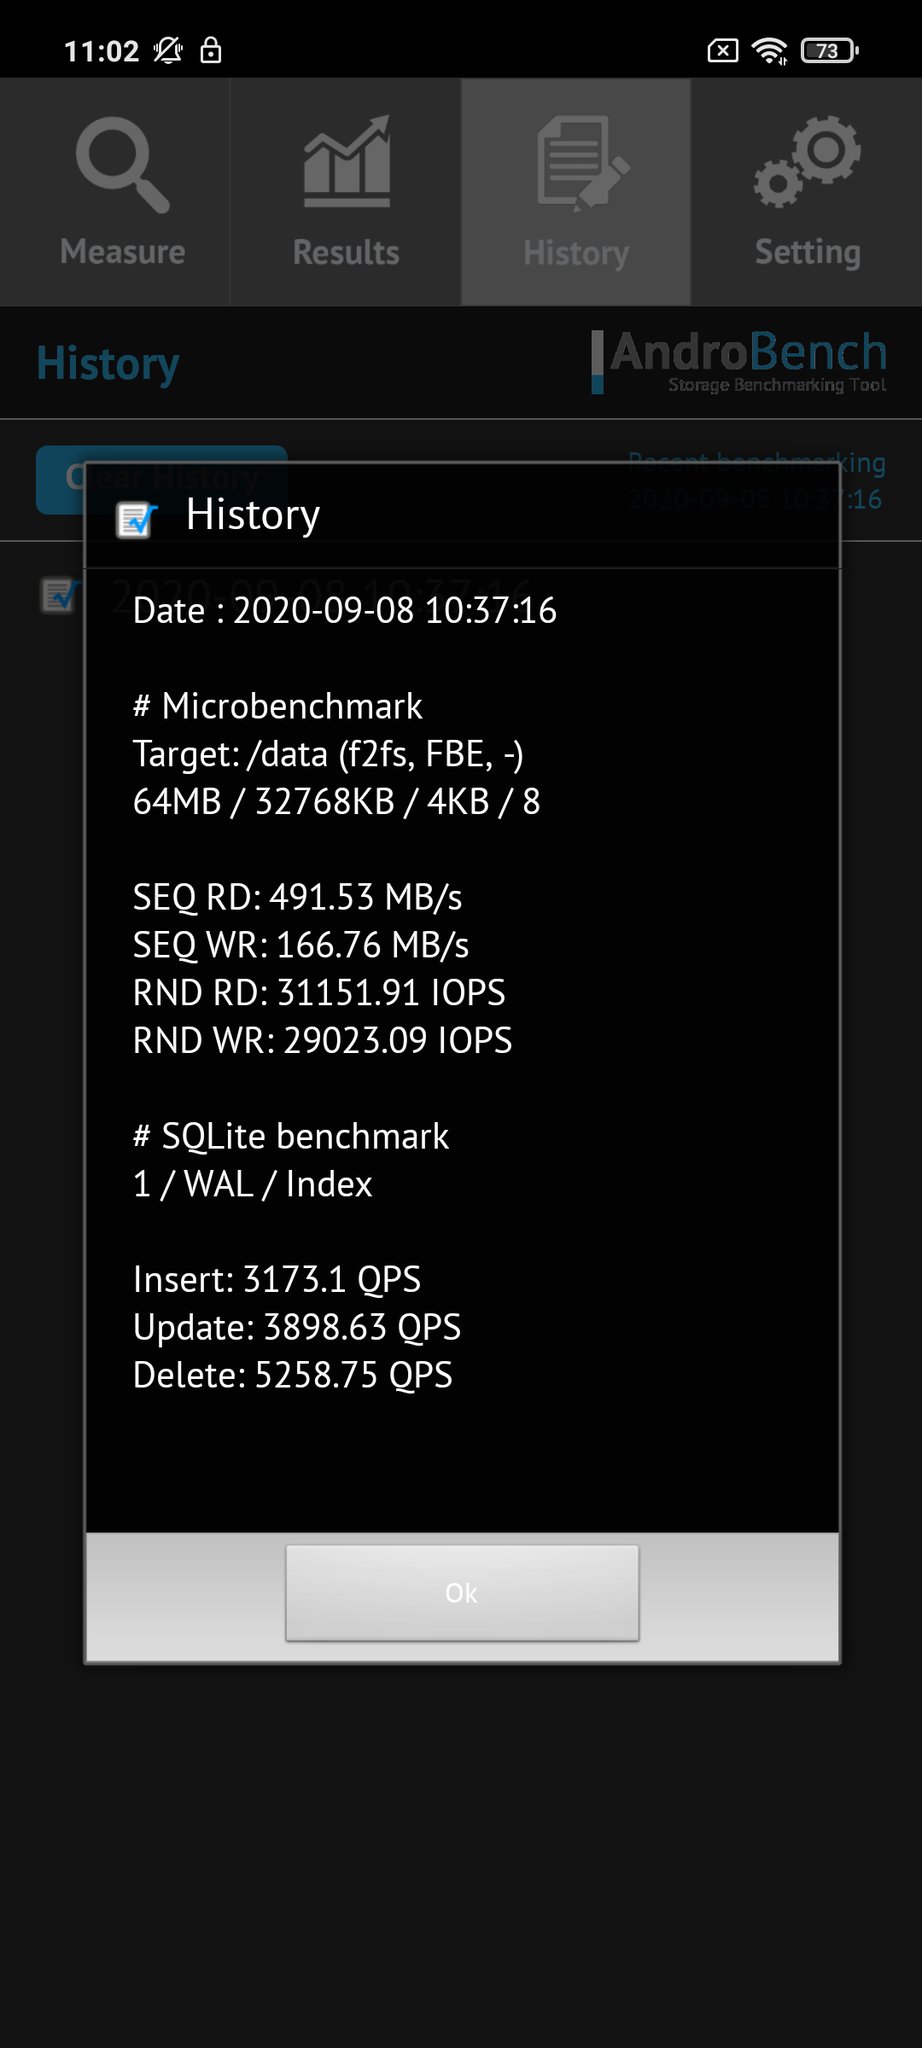Switch to the Setting tab label
922x2048 pixels.
pos(807,252)
